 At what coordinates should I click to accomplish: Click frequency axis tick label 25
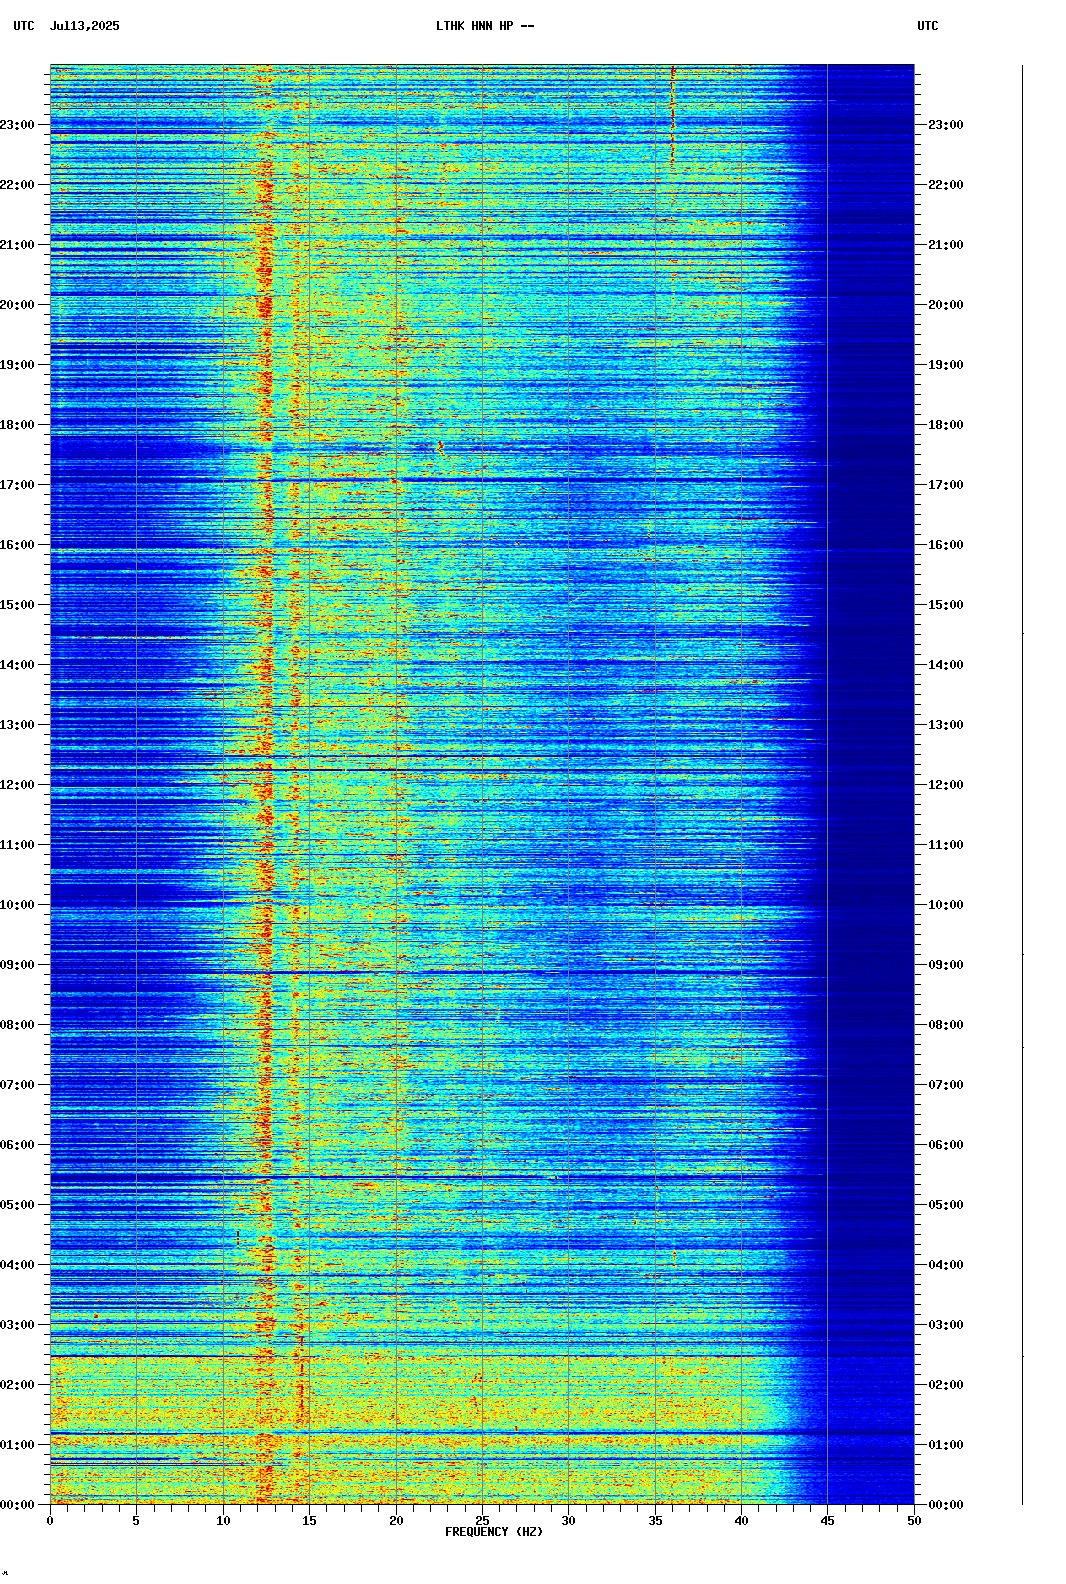(482, 1521)
